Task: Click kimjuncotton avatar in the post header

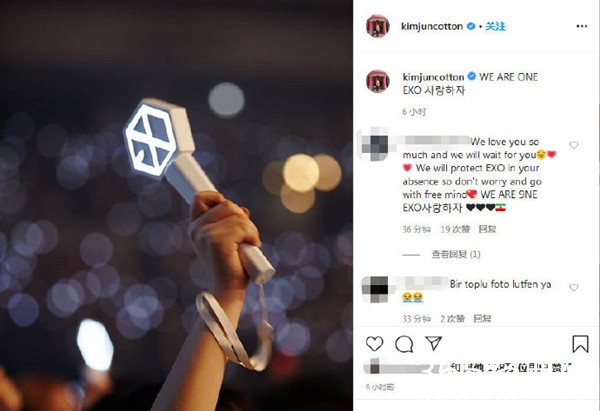Action: pos(378,26)
